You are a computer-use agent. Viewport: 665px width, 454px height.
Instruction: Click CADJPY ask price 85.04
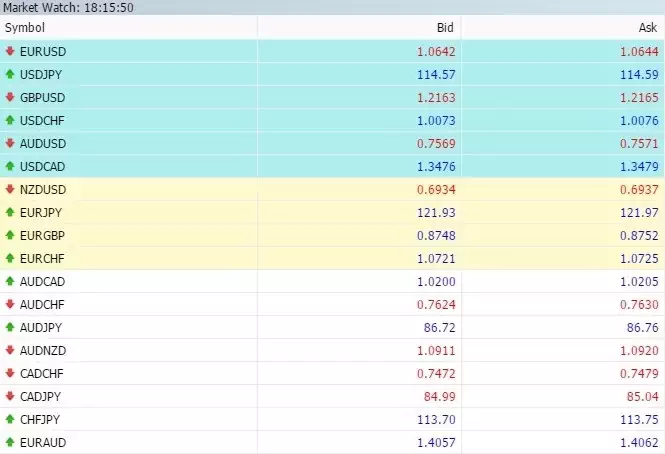click(x=643, y=396)
